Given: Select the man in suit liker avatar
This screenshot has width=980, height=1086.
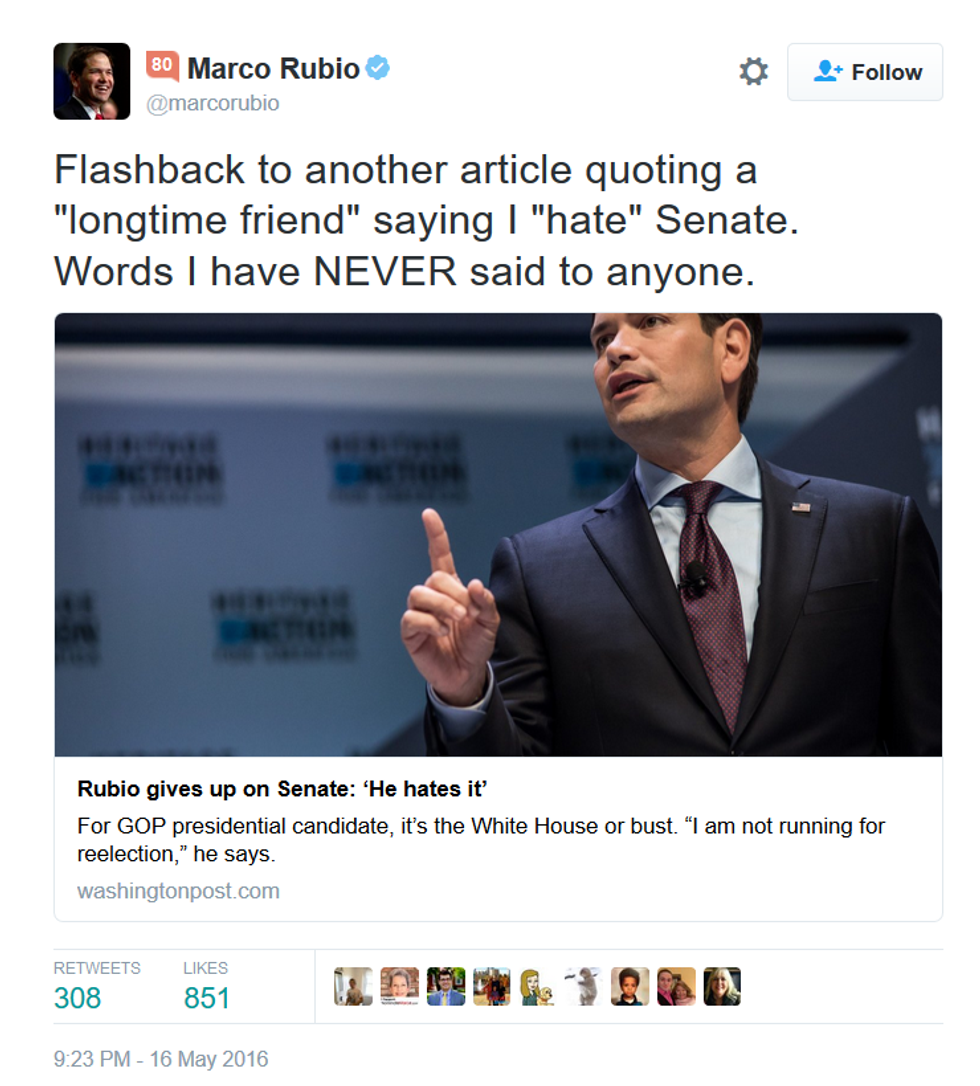Looking at the screenshot, I should click(446, 986).
